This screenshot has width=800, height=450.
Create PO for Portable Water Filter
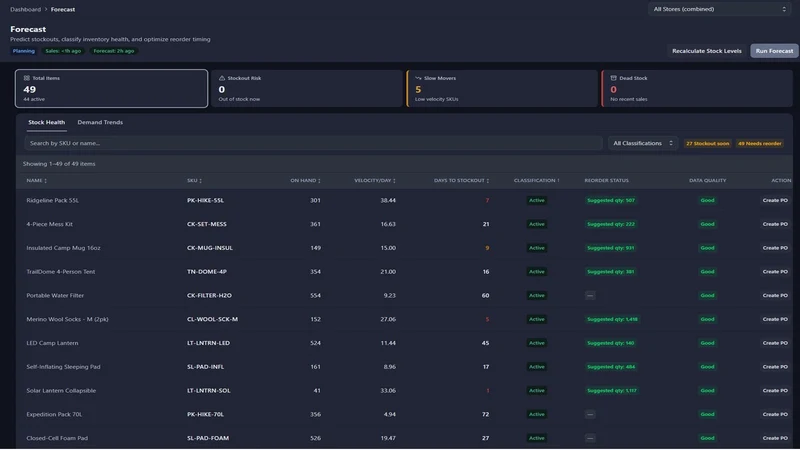(775, 295)
